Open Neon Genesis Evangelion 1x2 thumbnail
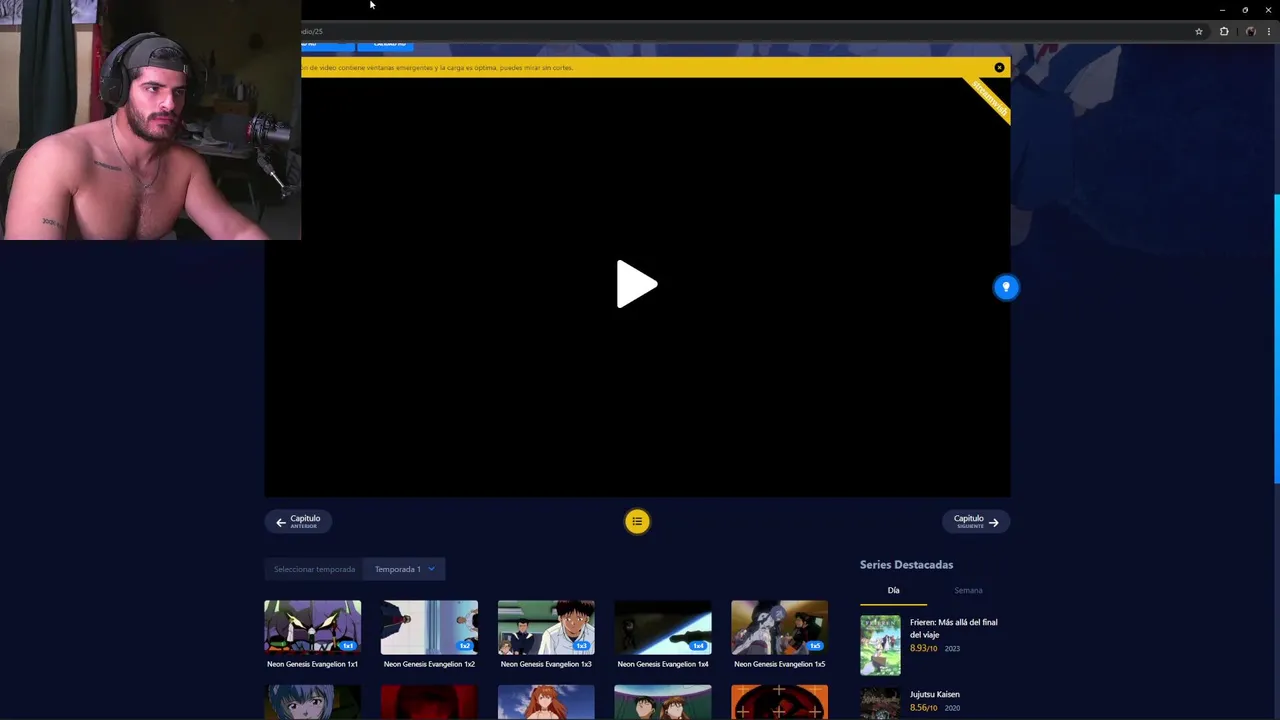 tap(429, 627)
